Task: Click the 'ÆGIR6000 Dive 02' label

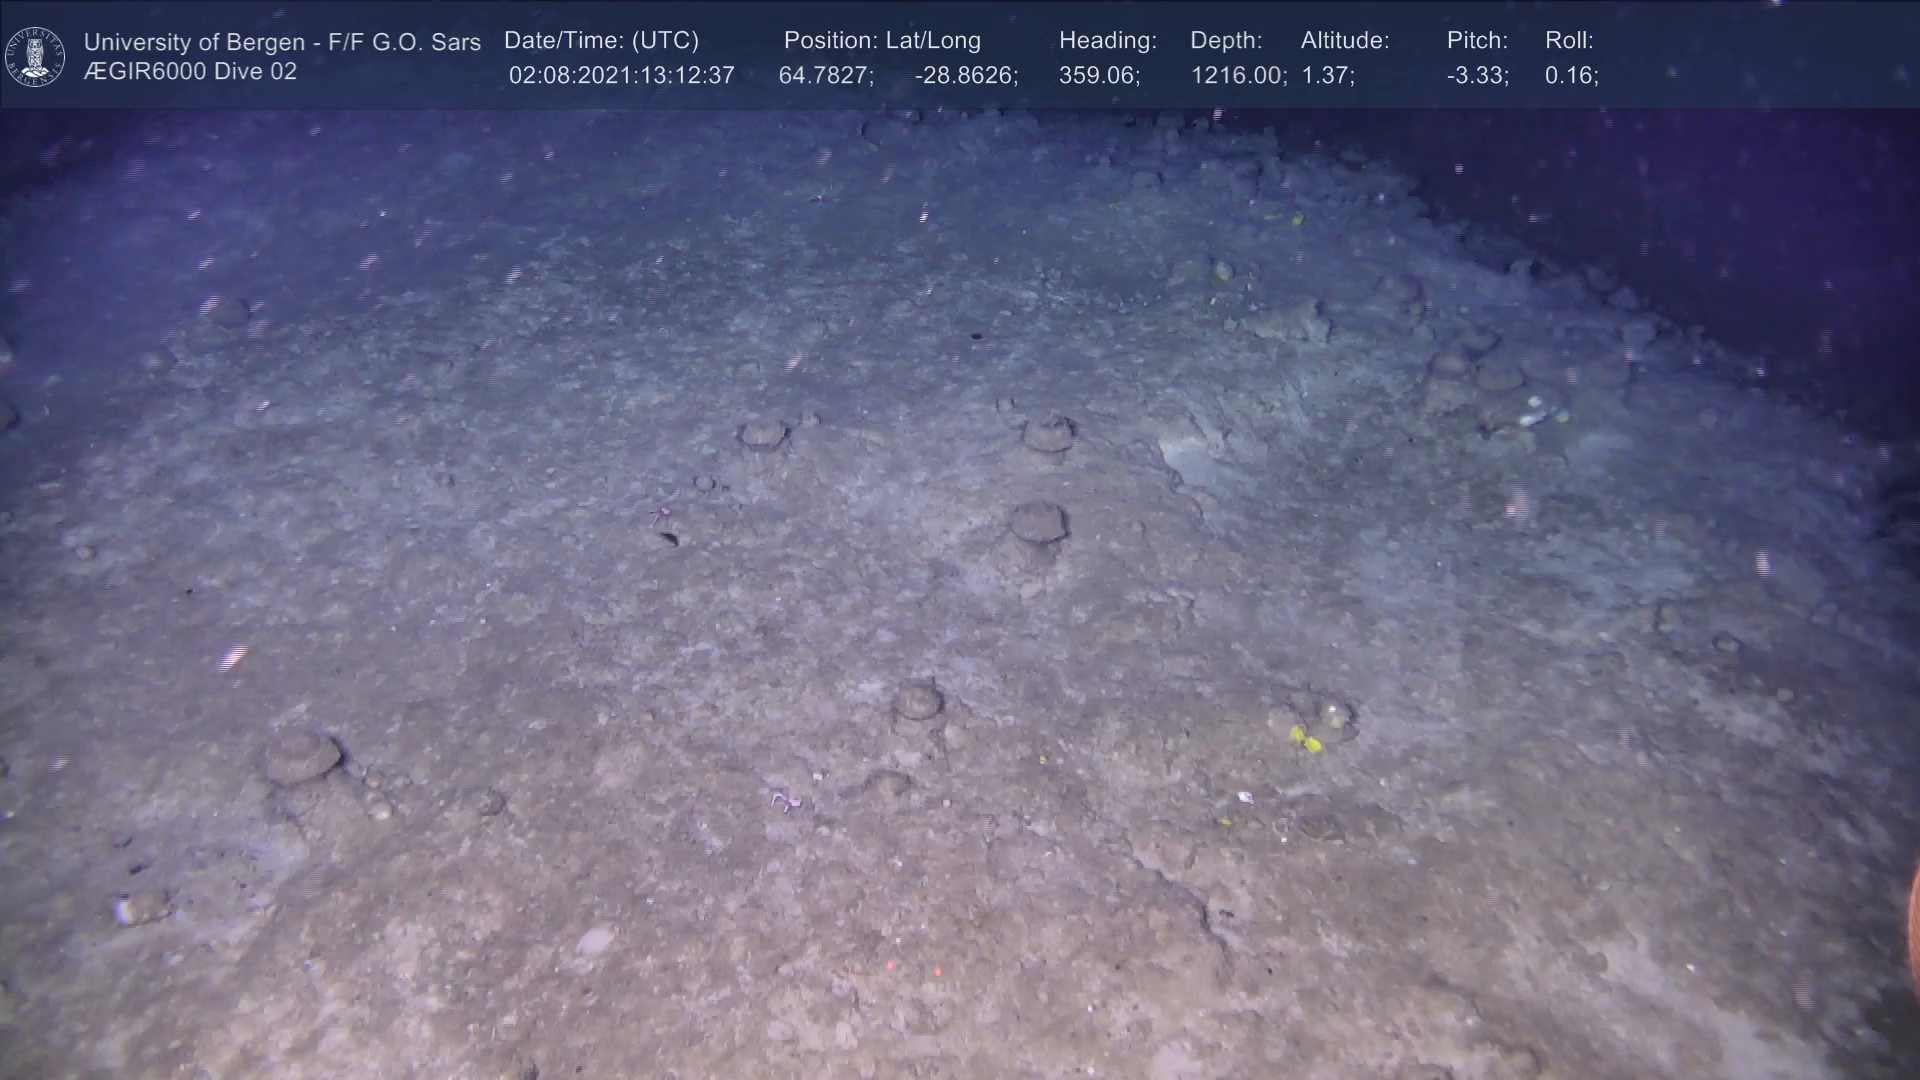Action: tap(190, 72)
